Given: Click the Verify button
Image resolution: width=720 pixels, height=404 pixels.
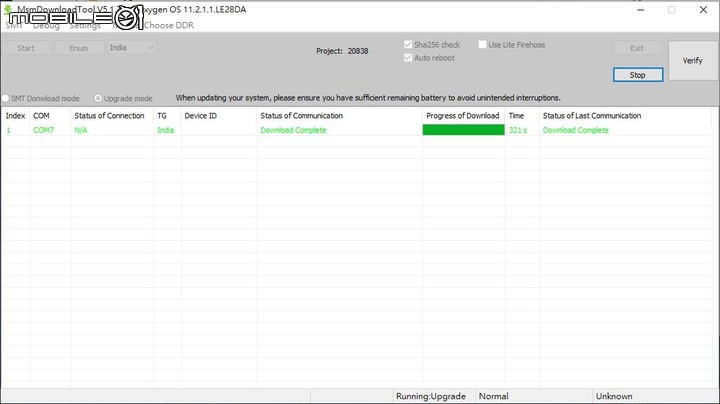Looking at the screenshot, I should [x=692, y=61].
